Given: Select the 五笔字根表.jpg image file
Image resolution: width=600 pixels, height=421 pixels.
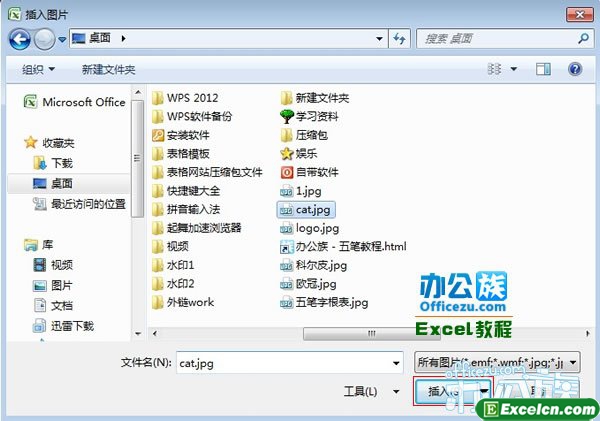Looking at the screenshot, I should point(324,302).
